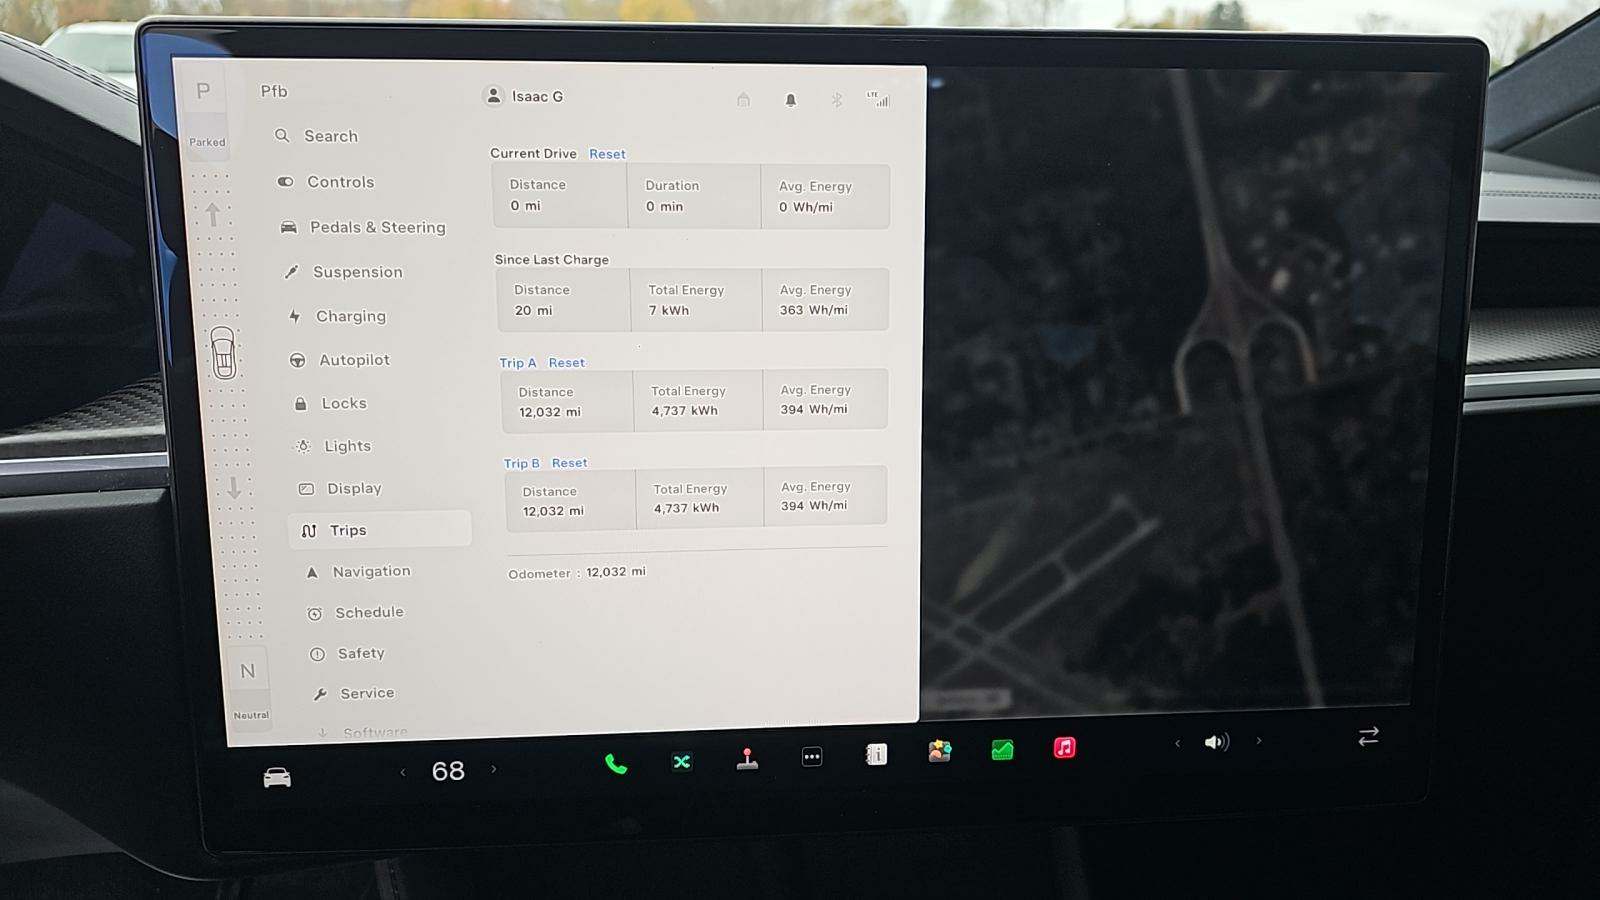Open the all apps three-dot launcher
1600x900 pixels.
tap(812, 757)
